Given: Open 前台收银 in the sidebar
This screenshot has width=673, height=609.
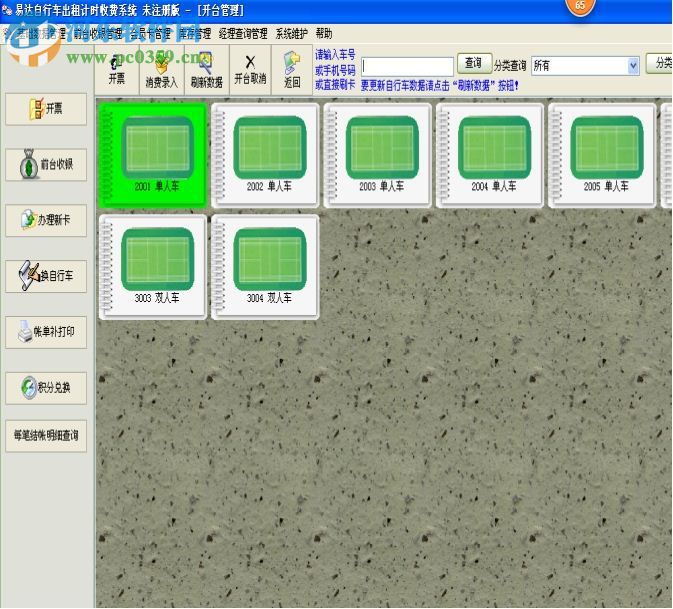Looking at the screenshot, I should click(x=46, y=164).
